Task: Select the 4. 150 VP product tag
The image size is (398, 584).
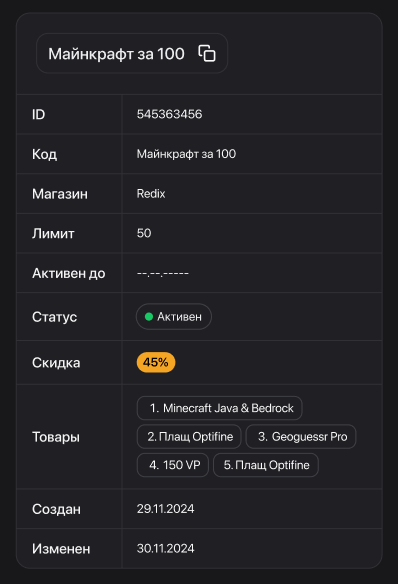Action: [173, 465]
